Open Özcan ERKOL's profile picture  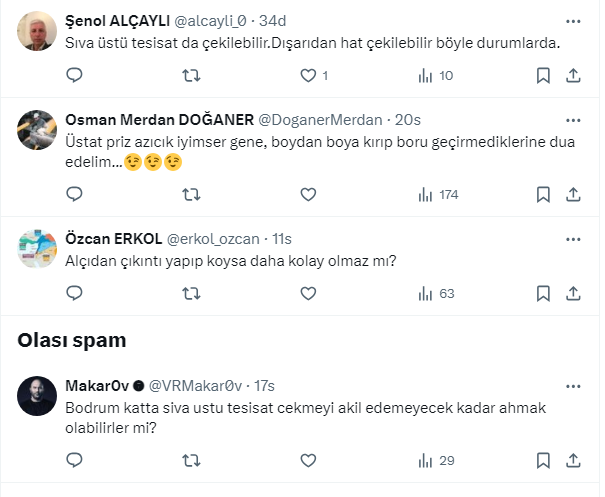coord(38,247)
